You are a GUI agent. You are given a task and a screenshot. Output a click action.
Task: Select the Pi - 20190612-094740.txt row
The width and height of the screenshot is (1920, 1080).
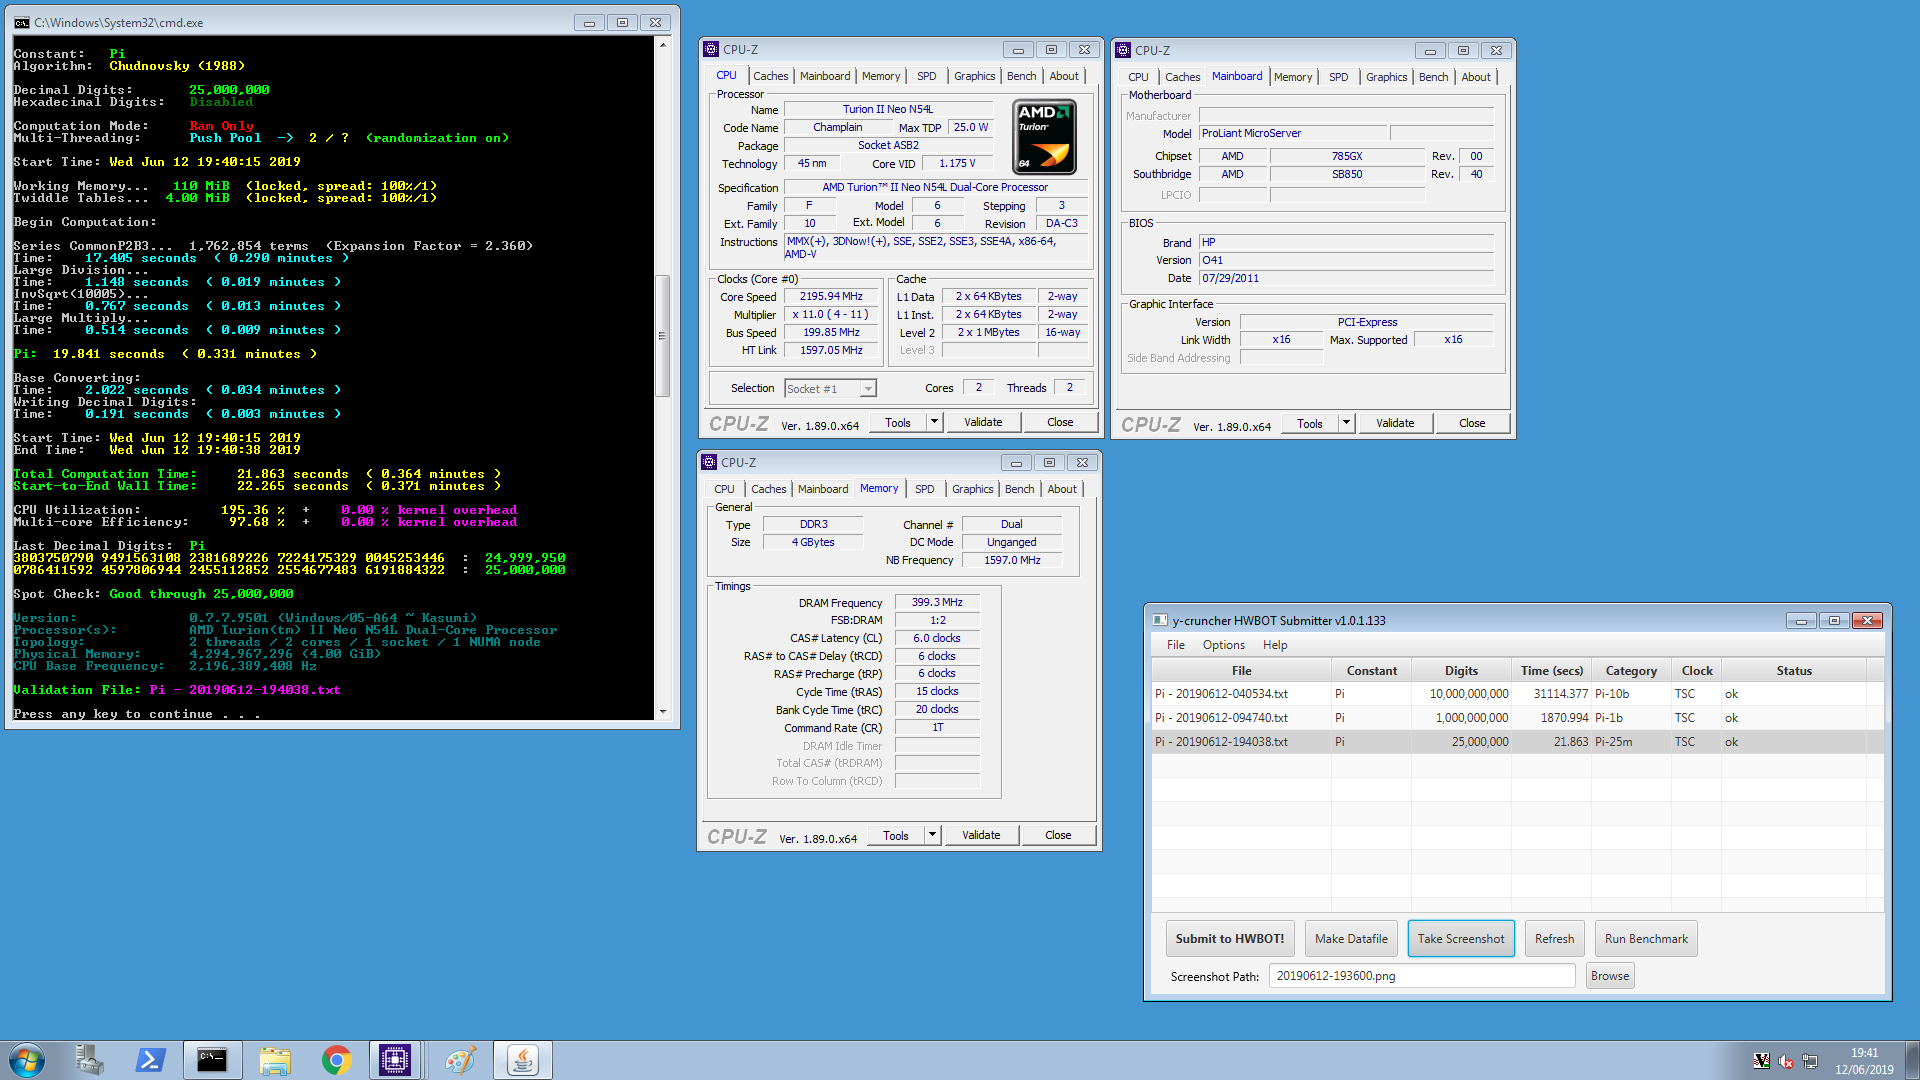point(1518,718)
